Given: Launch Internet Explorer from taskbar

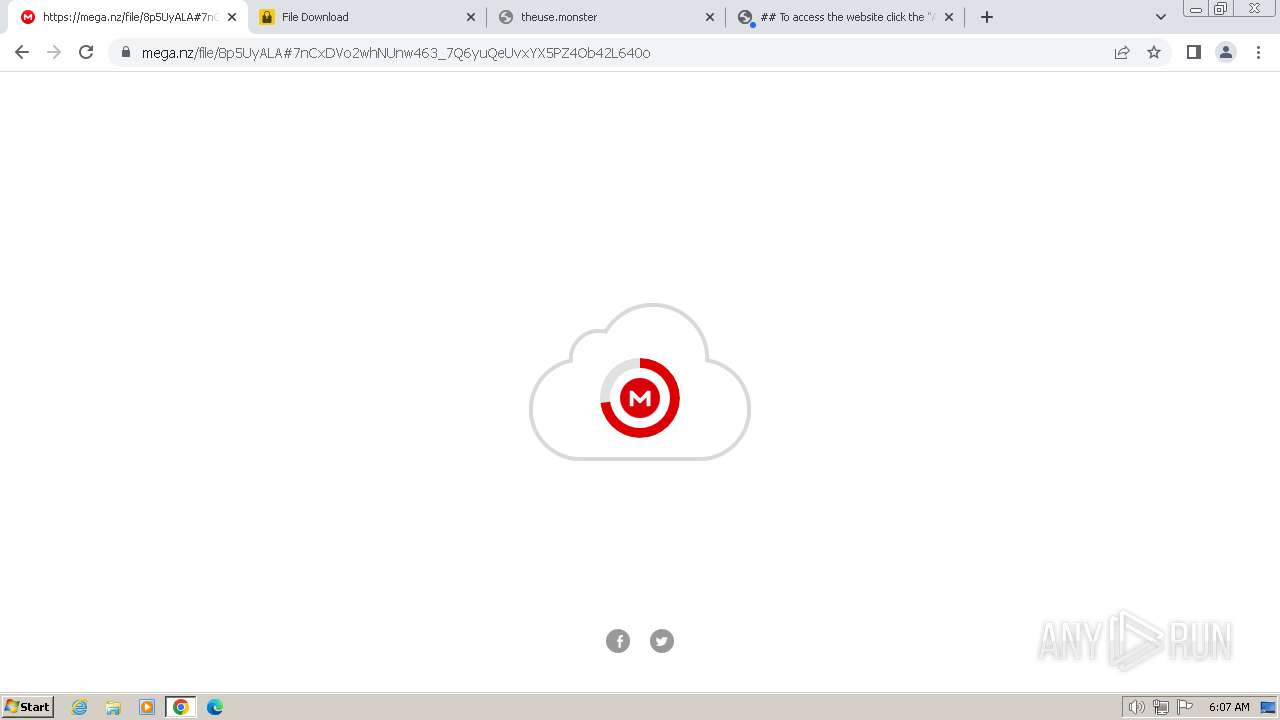Looking at the screenshot, I should click(80, 707).
